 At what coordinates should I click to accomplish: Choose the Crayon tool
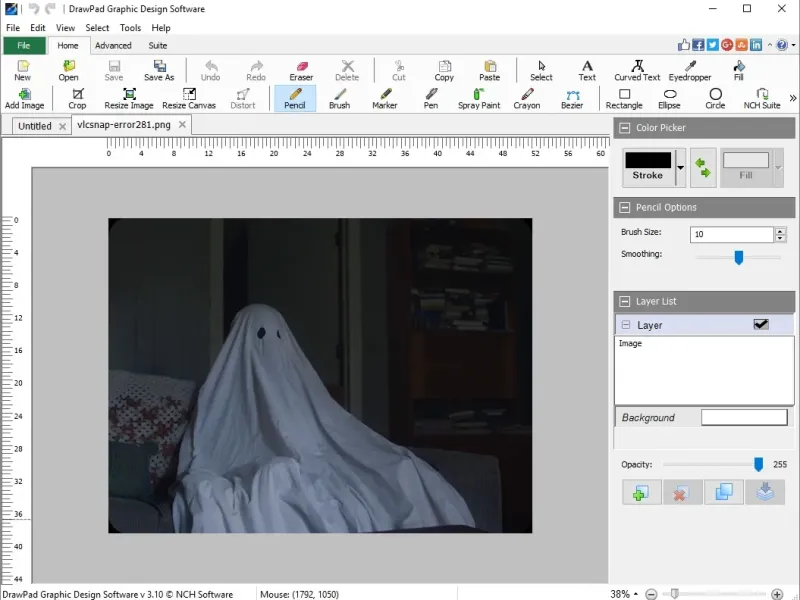point(527,98)
